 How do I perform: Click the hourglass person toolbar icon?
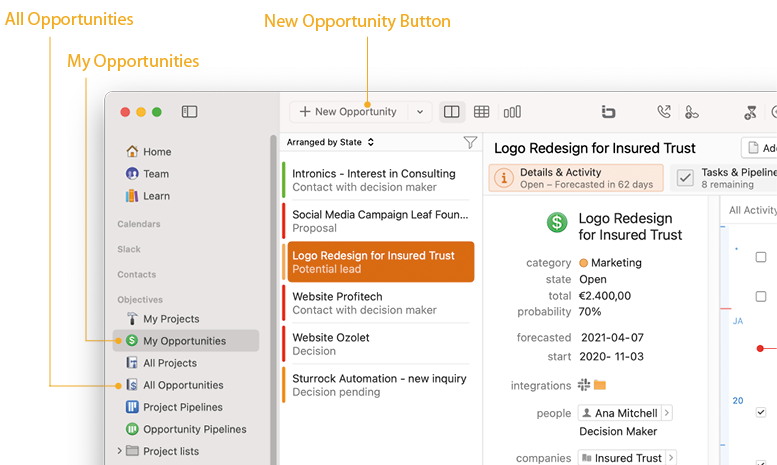(750, 112)
